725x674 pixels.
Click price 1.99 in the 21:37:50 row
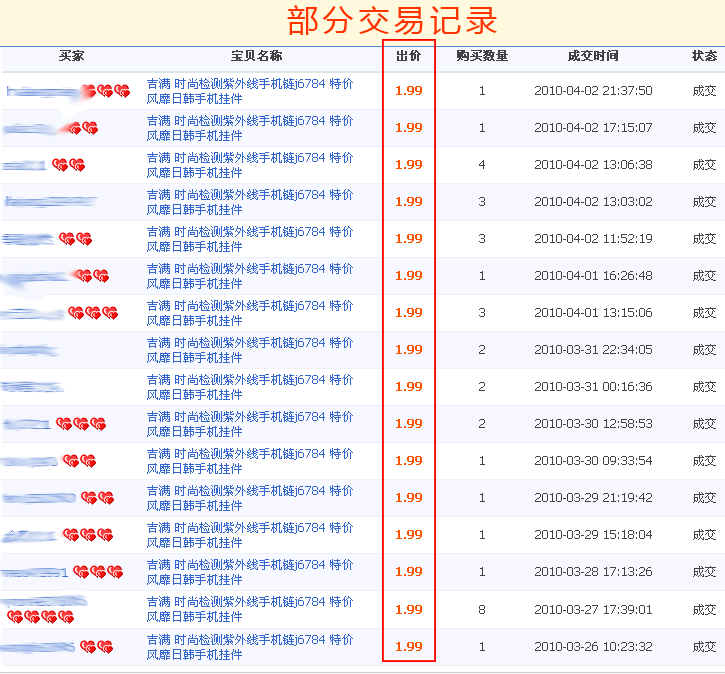[x=409, y=91]
